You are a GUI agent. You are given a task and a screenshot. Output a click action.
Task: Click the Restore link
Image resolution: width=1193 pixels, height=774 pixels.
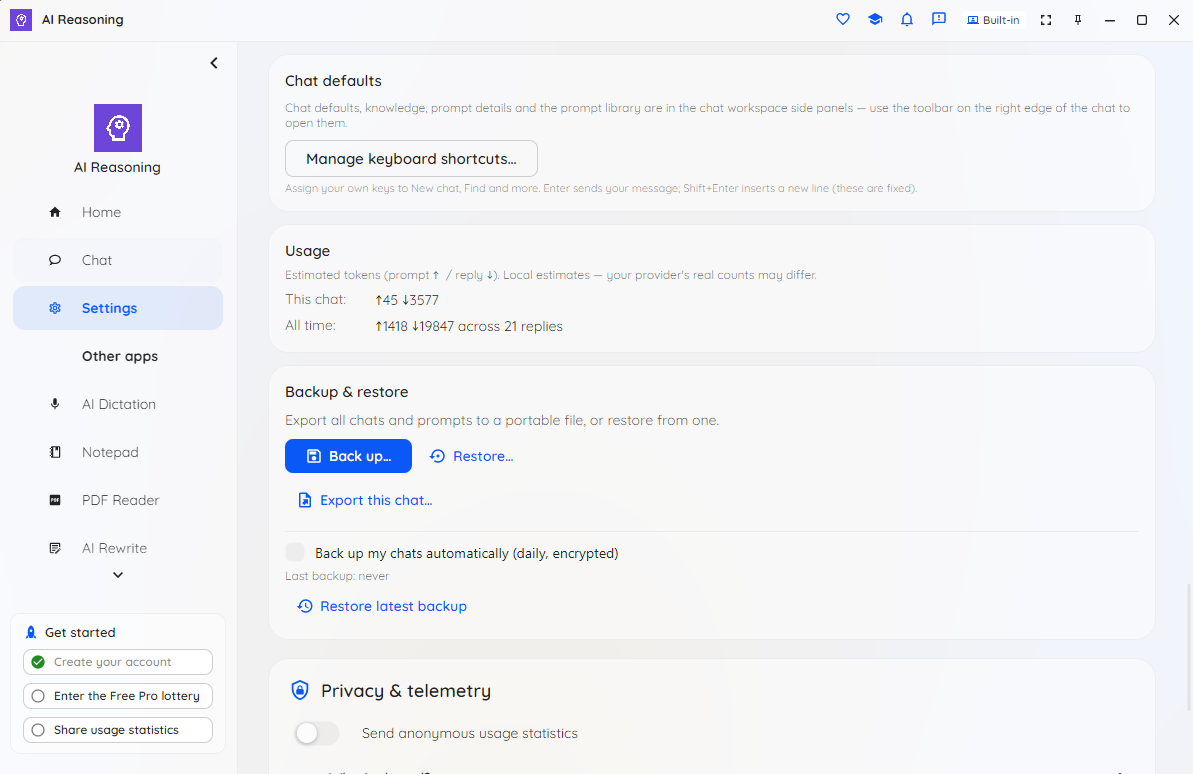click(472, 456)
